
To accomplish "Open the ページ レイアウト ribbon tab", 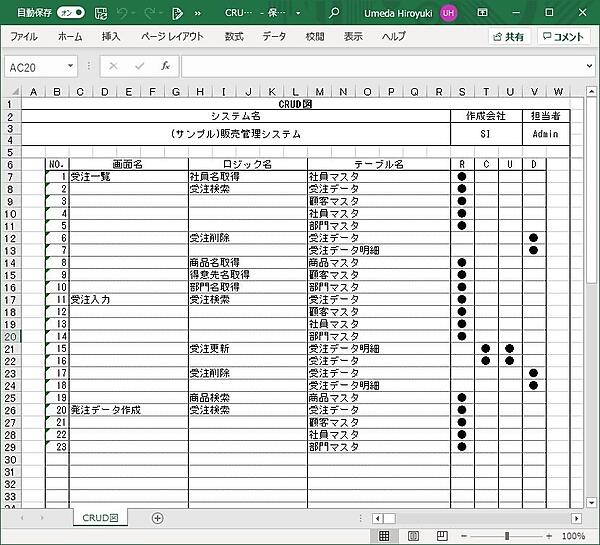I will point(172,37).
